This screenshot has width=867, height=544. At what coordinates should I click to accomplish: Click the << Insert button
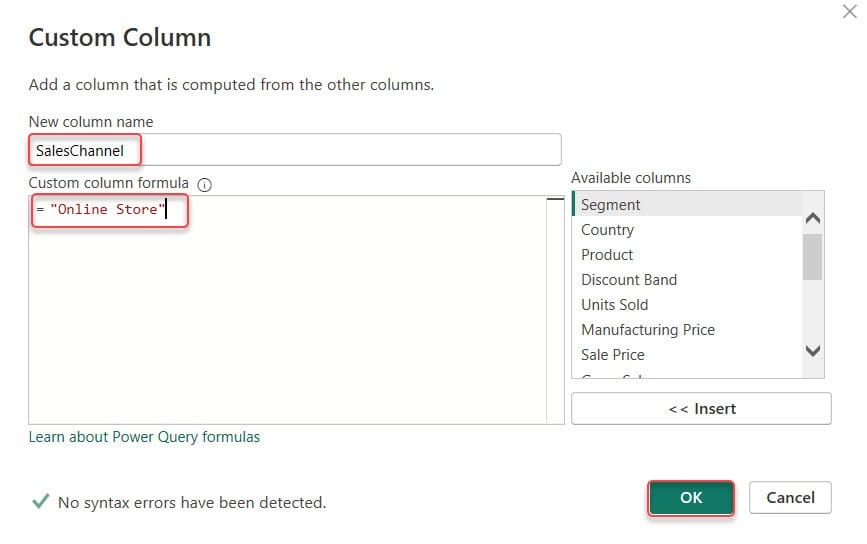701,409
